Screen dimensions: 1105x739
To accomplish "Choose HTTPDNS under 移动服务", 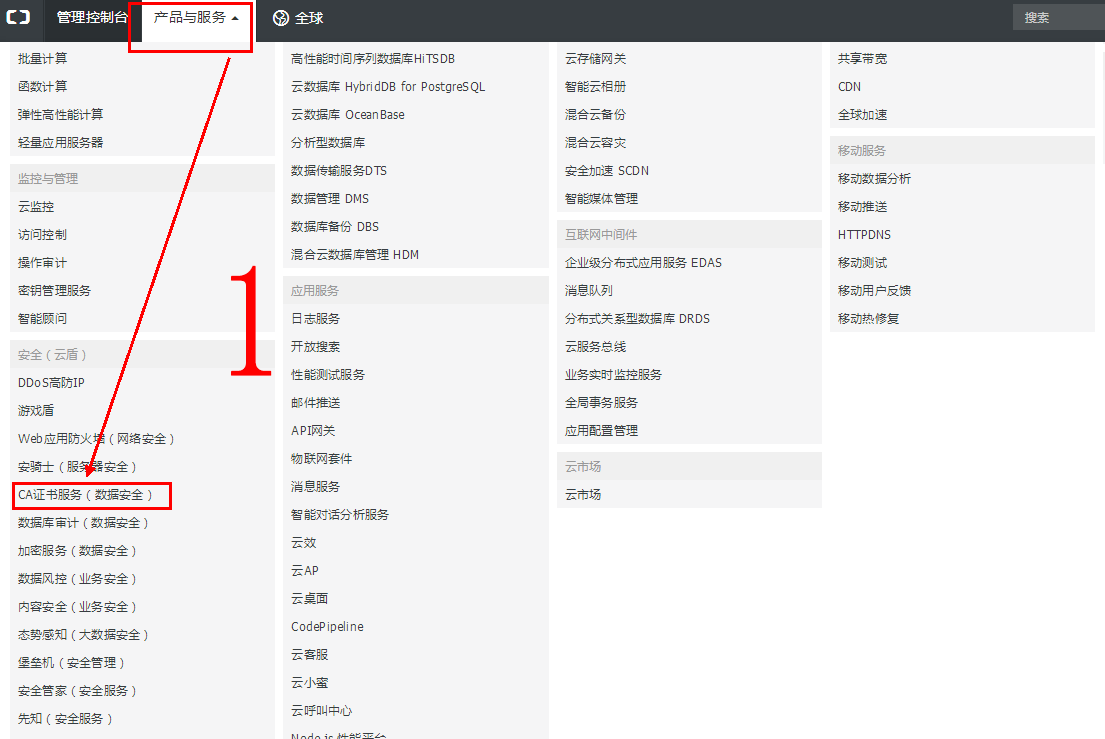I will click(x=864, y=235).
